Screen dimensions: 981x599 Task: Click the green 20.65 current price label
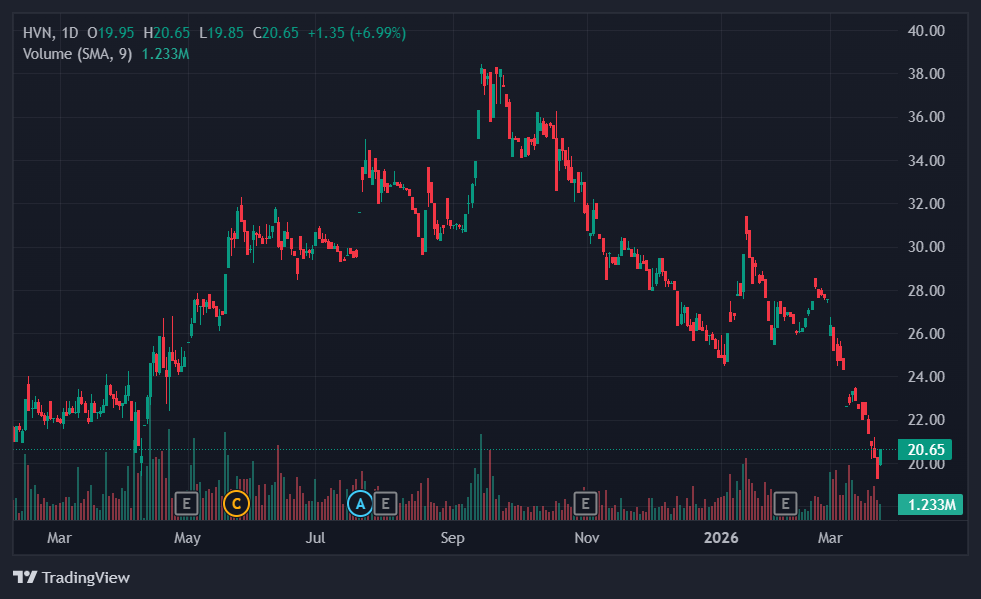pyautogui.click(x=924, y=449)
